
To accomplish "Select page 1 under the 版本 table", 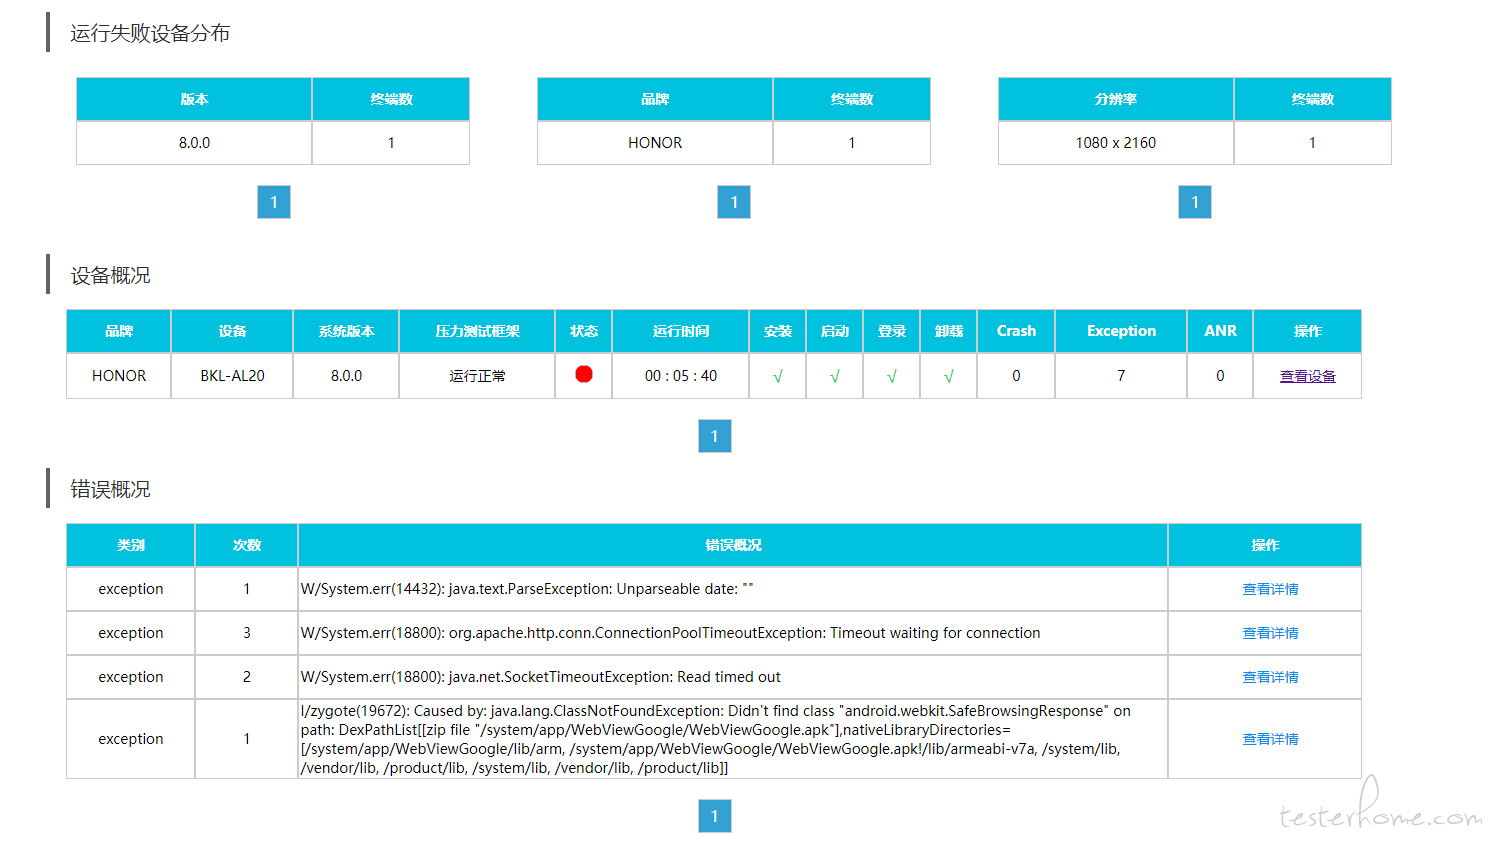I will [274, 202].
